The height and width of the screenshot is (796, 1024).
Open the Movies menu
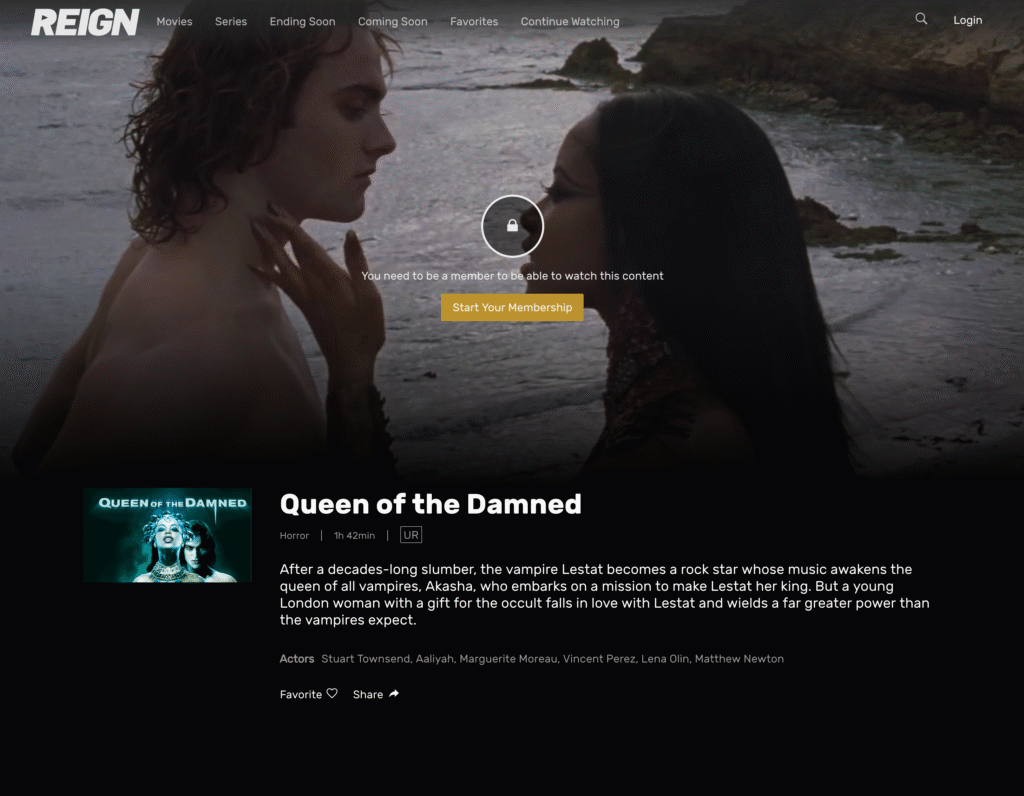pos(174,22)
